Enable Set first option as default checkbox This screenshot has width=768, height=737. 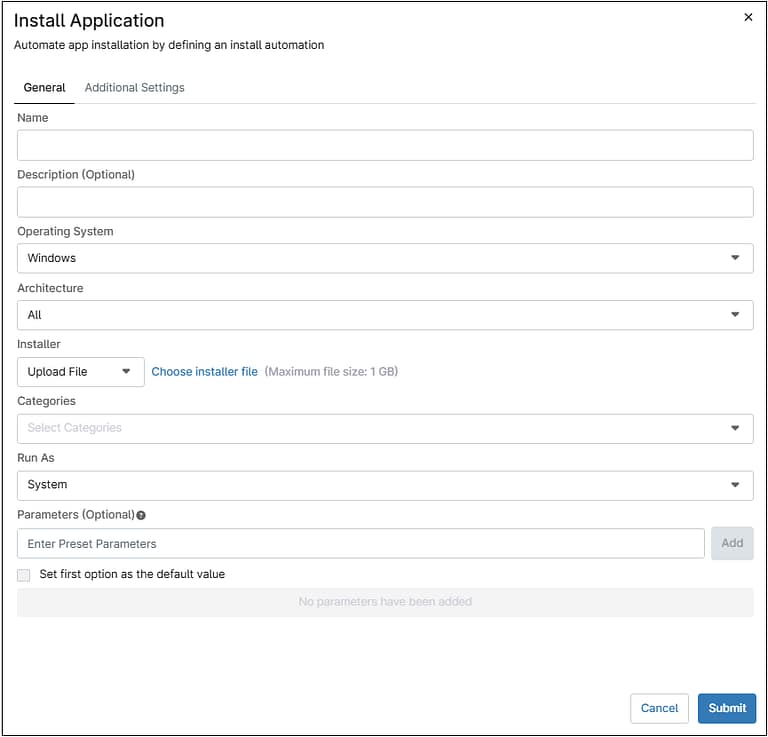pyautogui.click(x=24, y=575)
